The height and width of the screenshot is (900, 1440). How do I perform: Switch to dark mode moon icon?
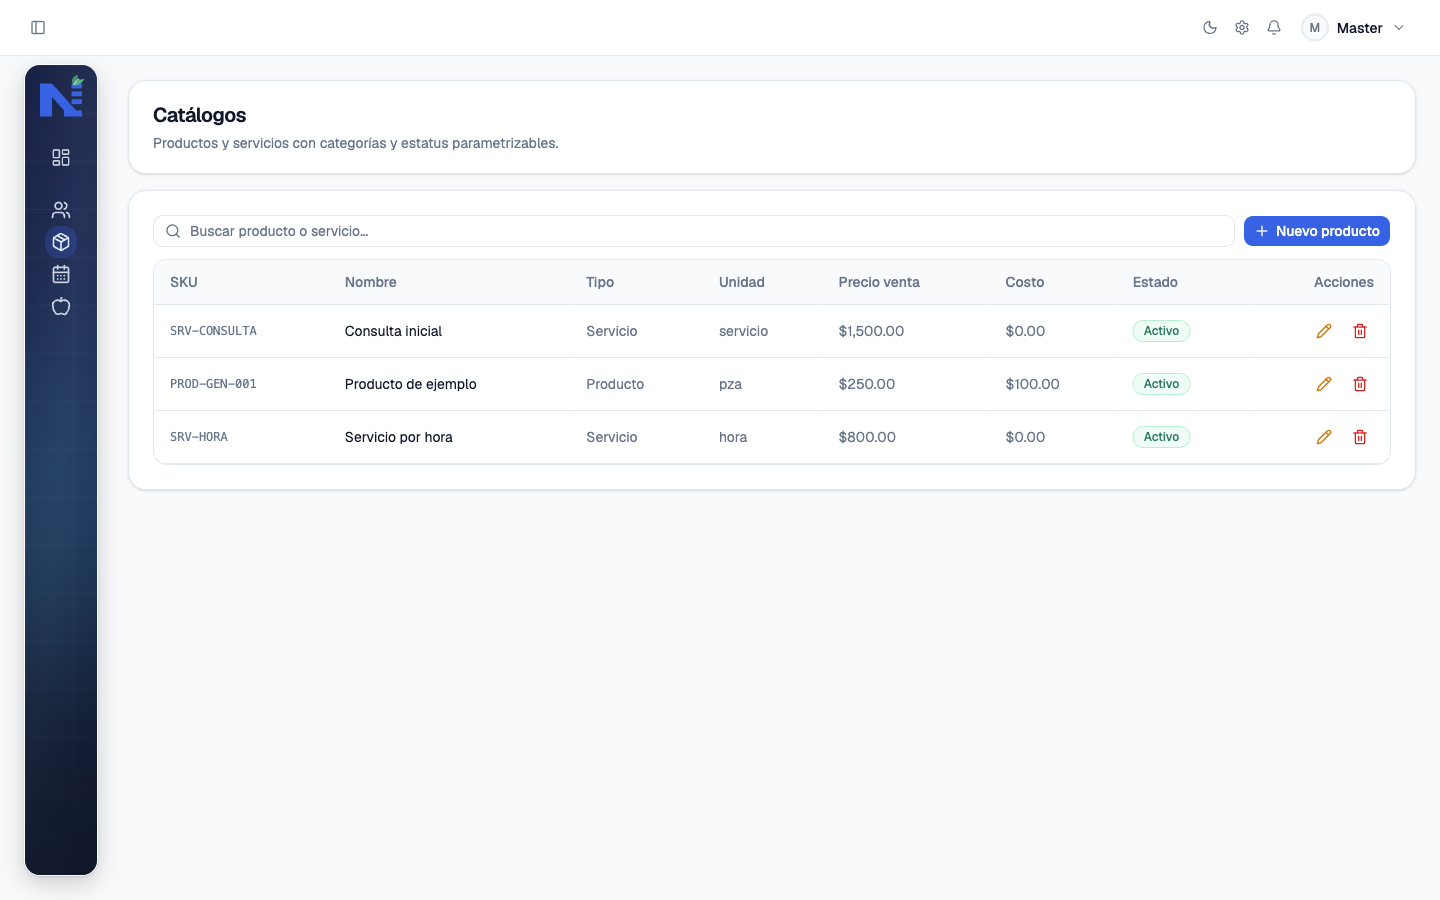tap(1210, 28)
